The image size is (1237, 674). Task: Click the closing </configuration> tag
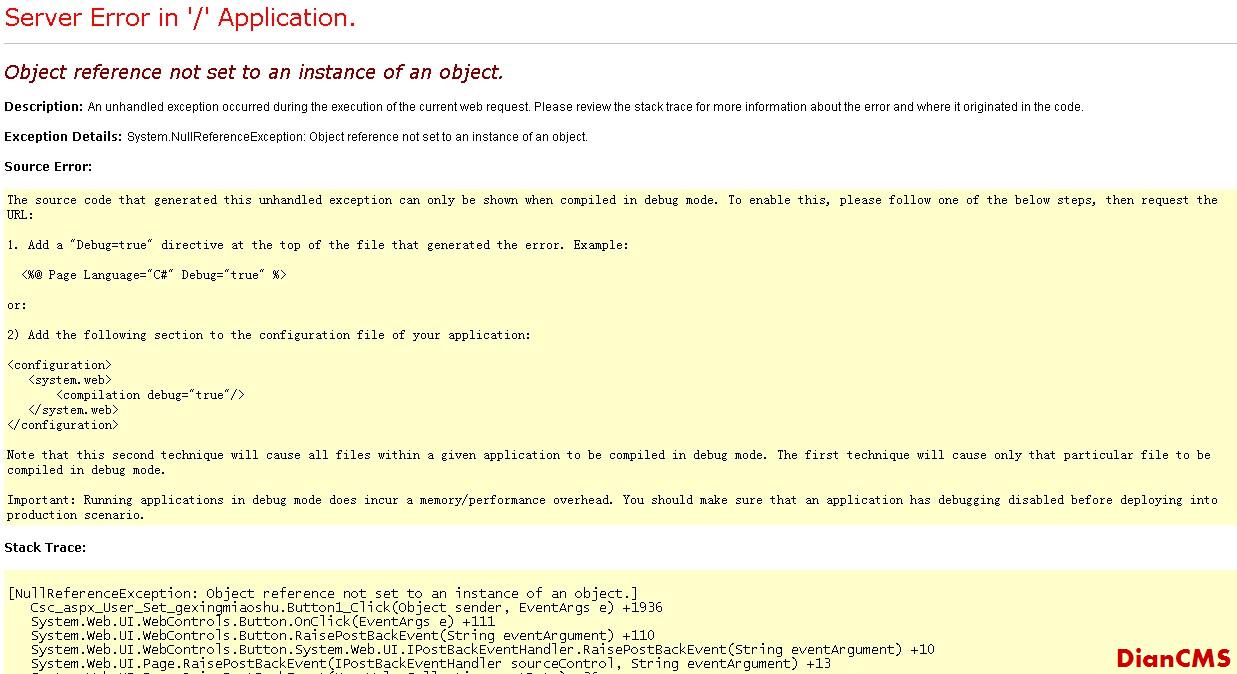(62, 425)
